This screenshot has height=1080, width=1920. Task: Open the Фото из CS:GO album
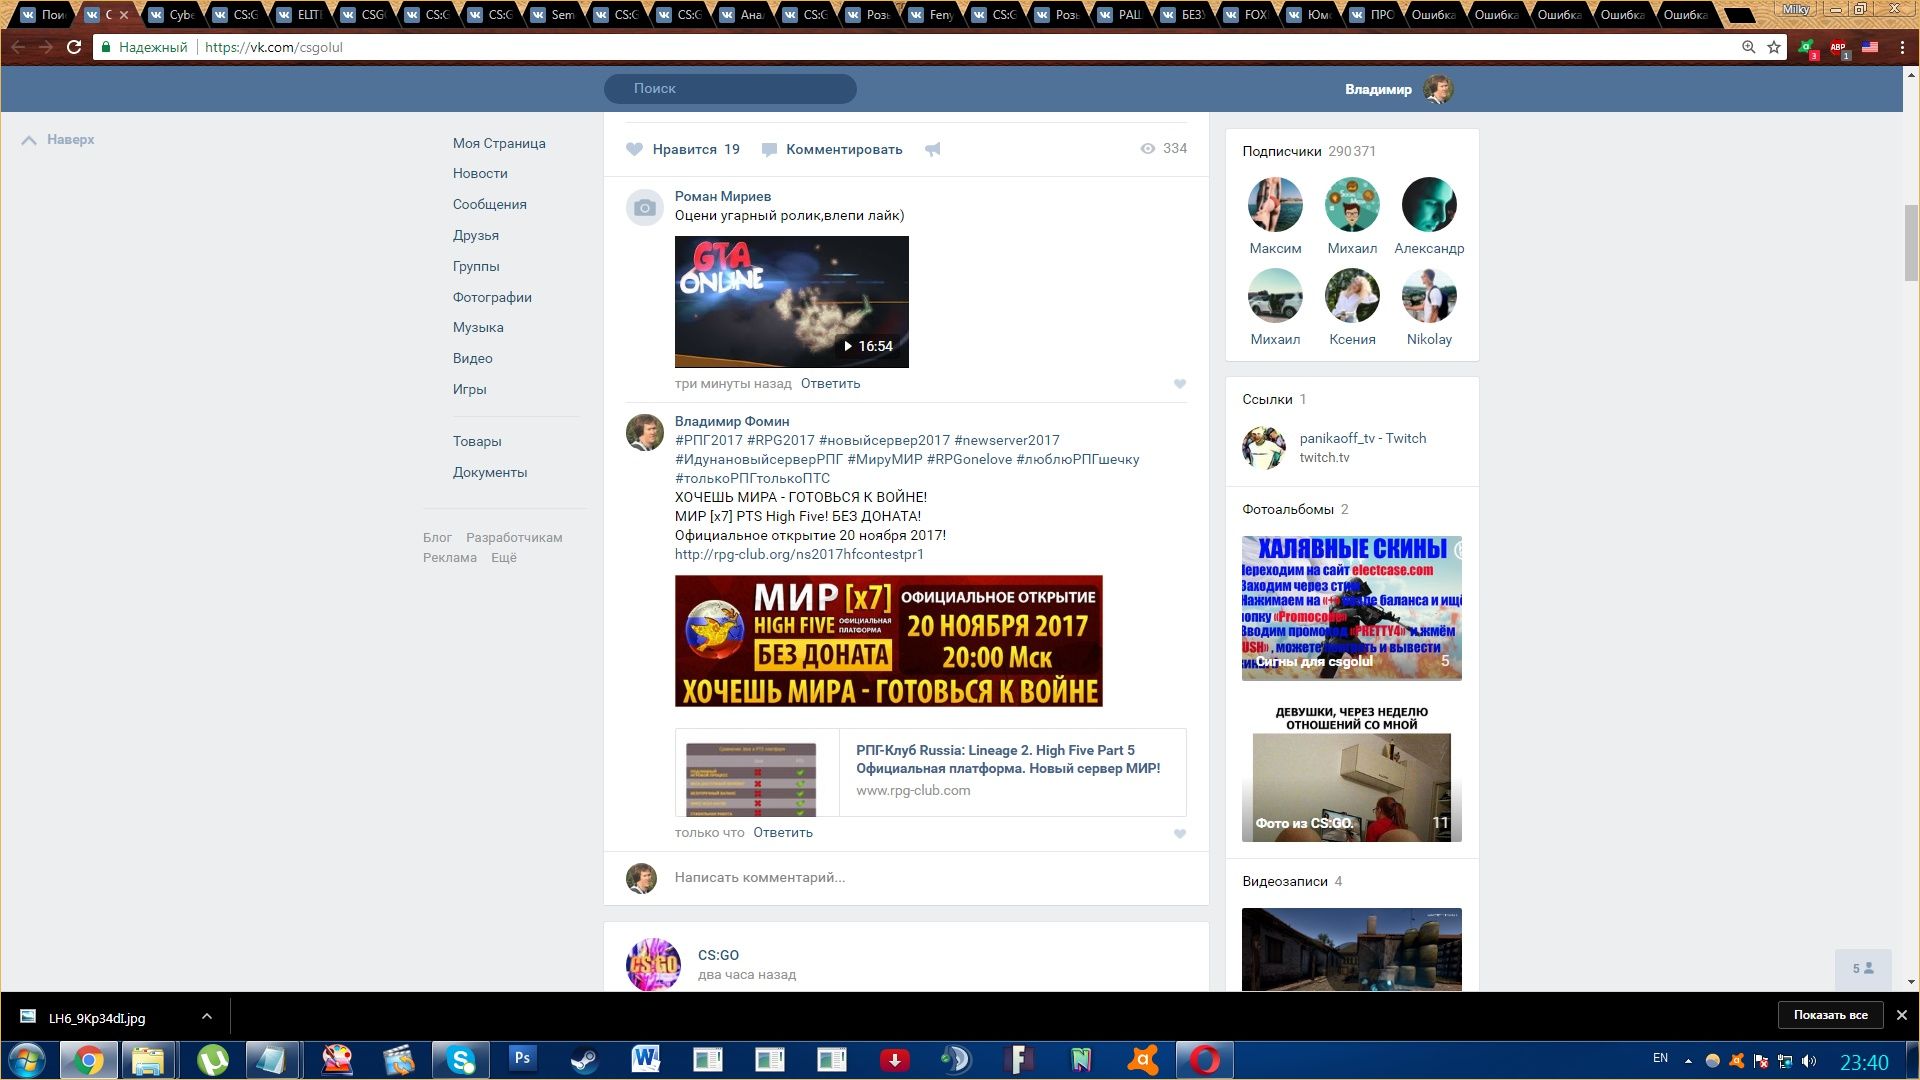[1352, 770]
